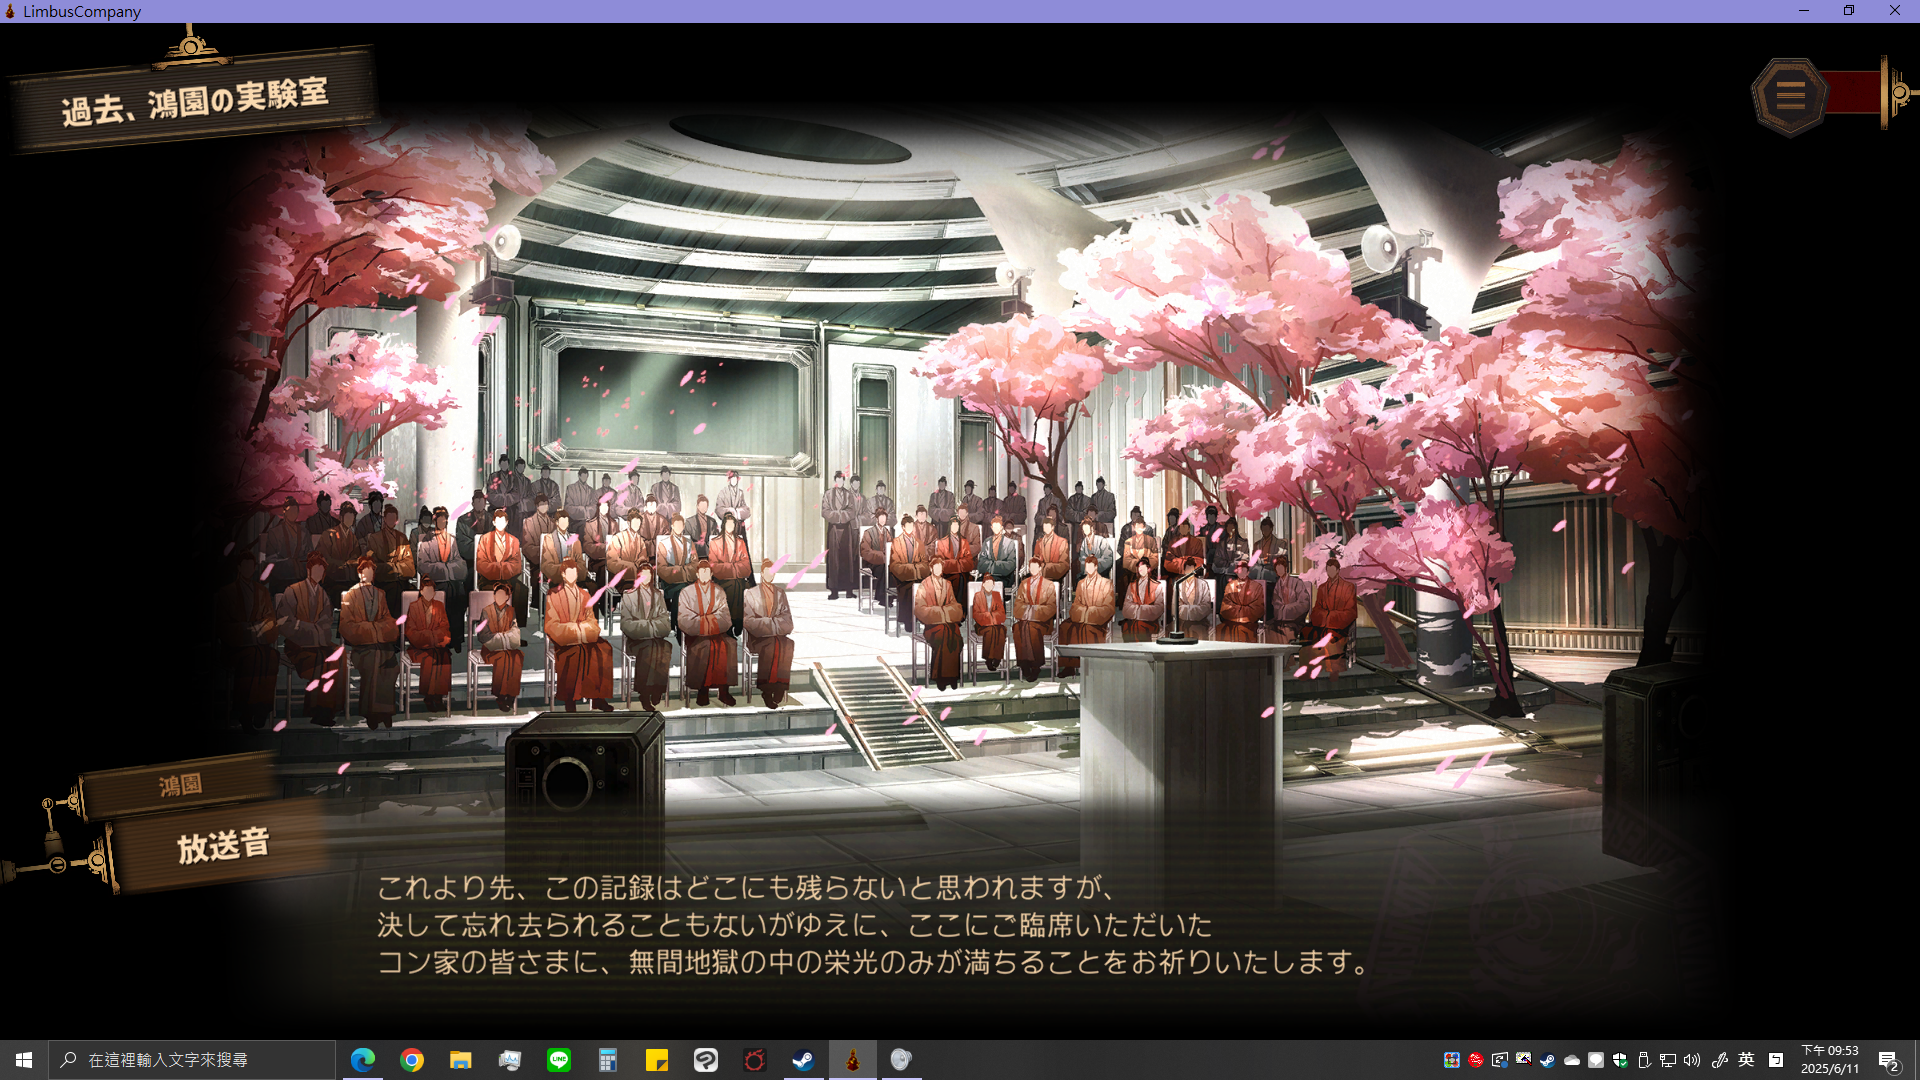Open the grey speaker app in the taskbar
The height and width of the screenshot is (1080, 1920).
(902, 1060)
